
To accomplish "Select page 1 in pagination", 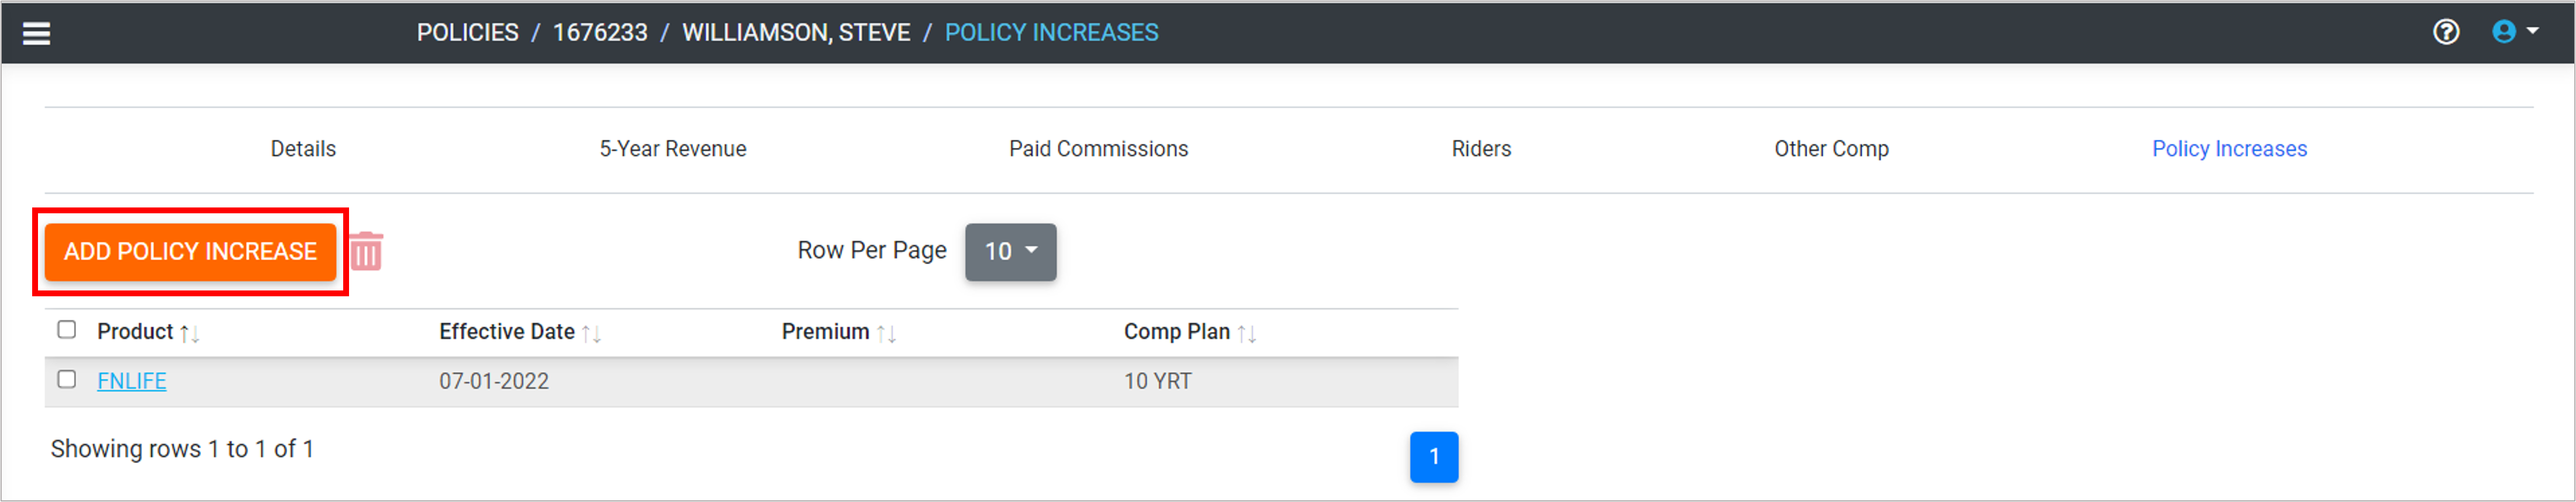I will [1433, 457].
